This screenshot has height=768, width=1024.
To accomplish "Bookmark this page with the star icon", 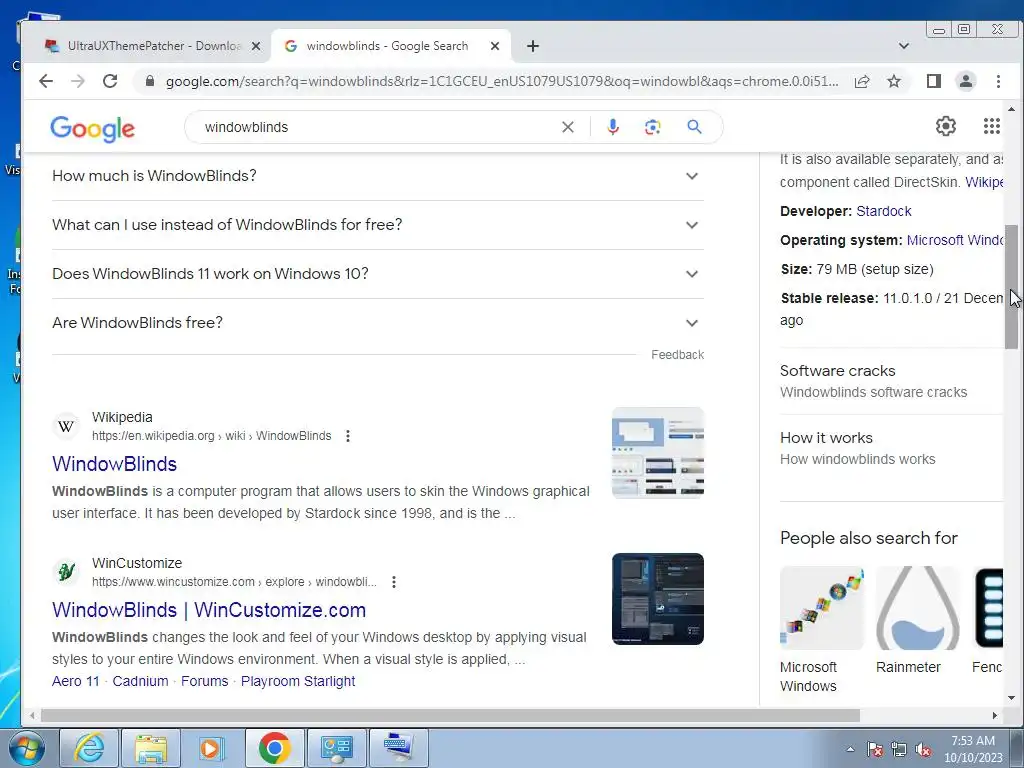I will click(894, 81).
